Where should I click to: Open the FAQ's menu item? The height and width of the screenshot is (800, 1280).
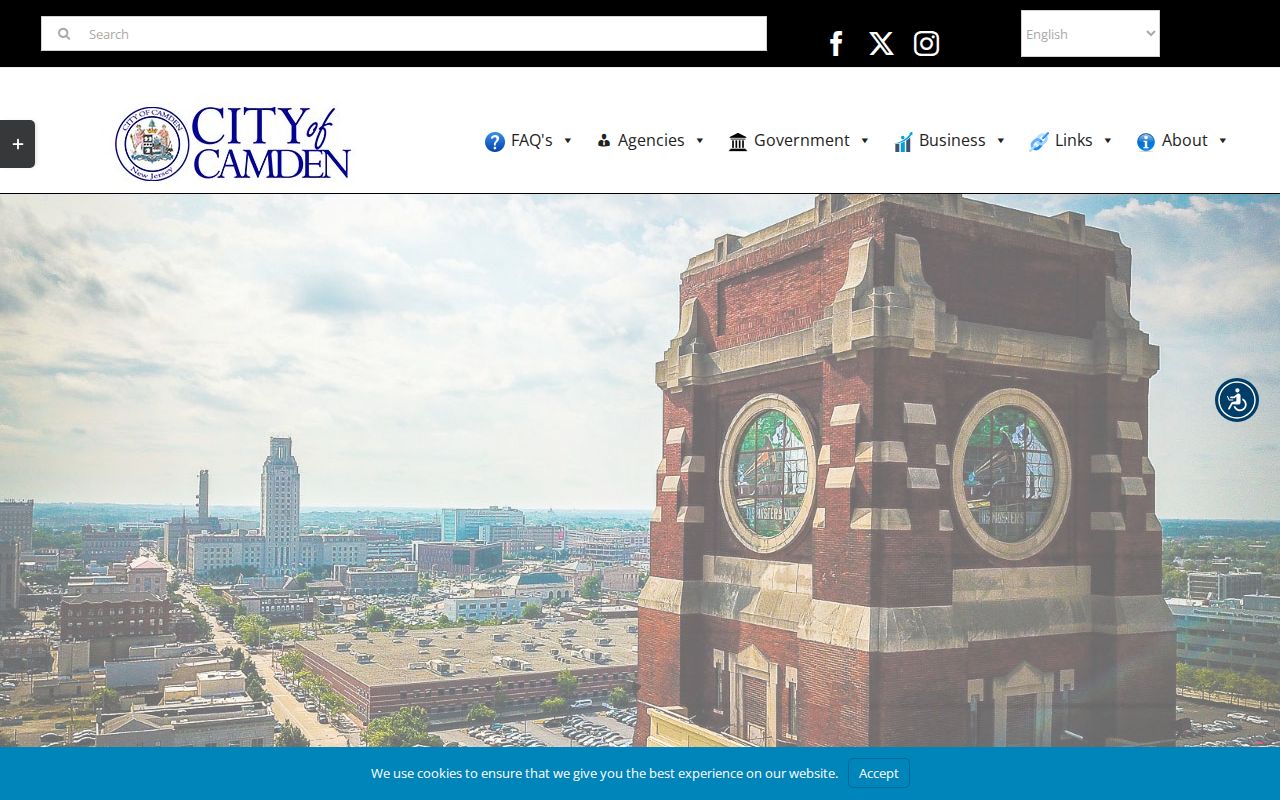(x=531, y=140)
